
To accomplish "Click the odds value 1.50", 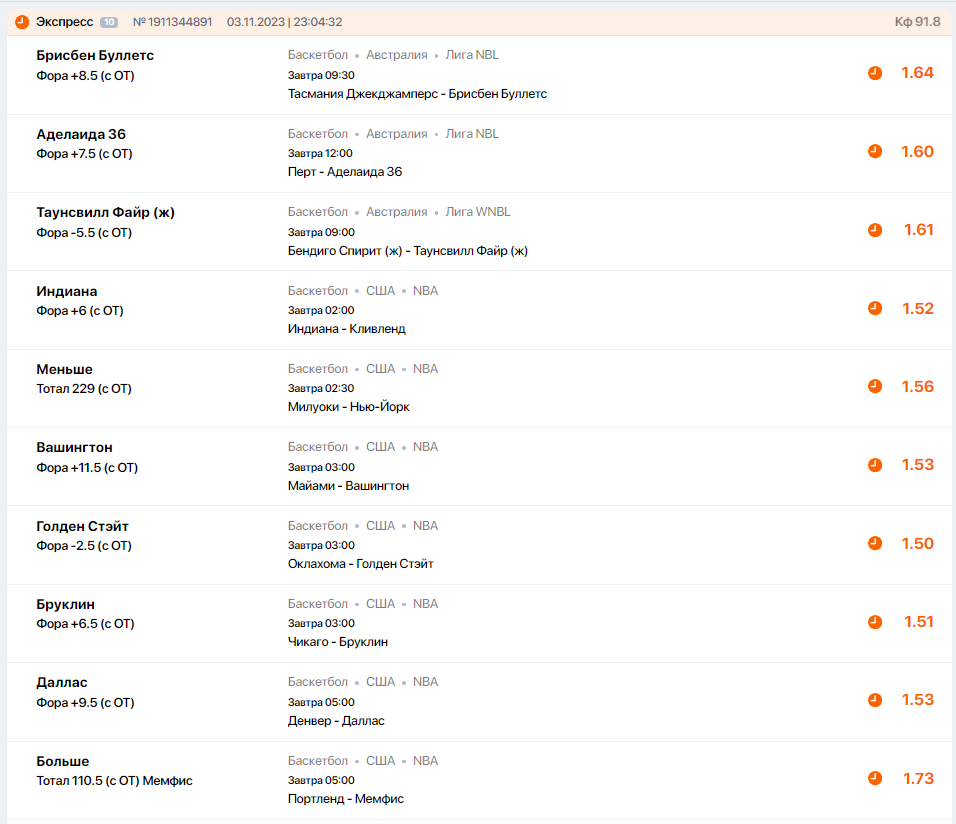I will coord(918,543).
